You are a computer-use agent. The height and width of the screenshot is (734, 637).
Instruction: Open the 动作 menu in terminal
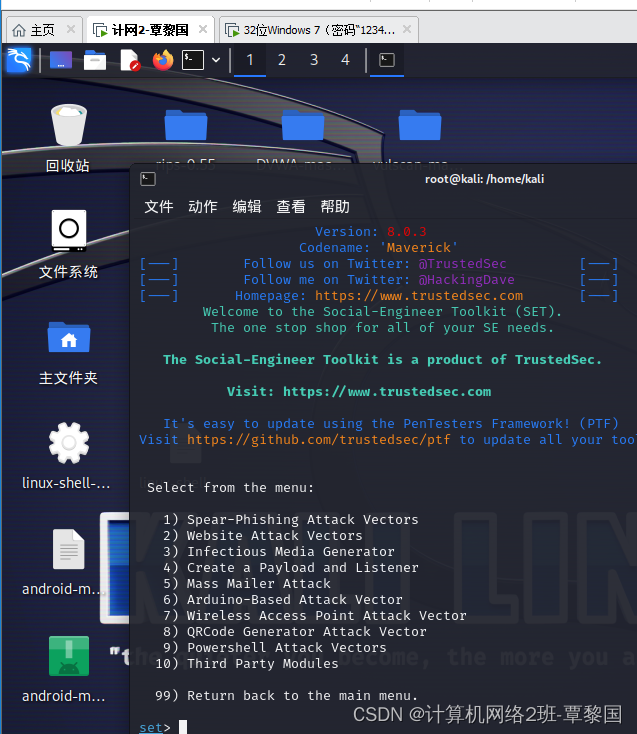(203, 206)
